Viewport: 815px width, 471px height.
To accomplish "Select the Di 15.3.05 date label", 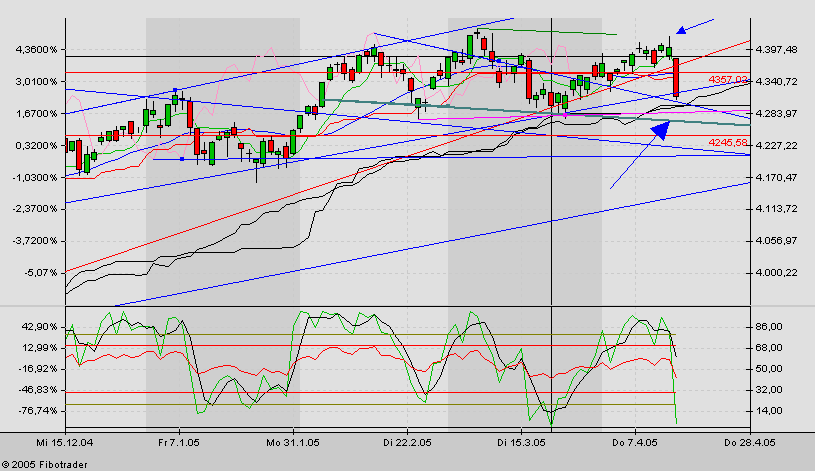I will 520,440.
